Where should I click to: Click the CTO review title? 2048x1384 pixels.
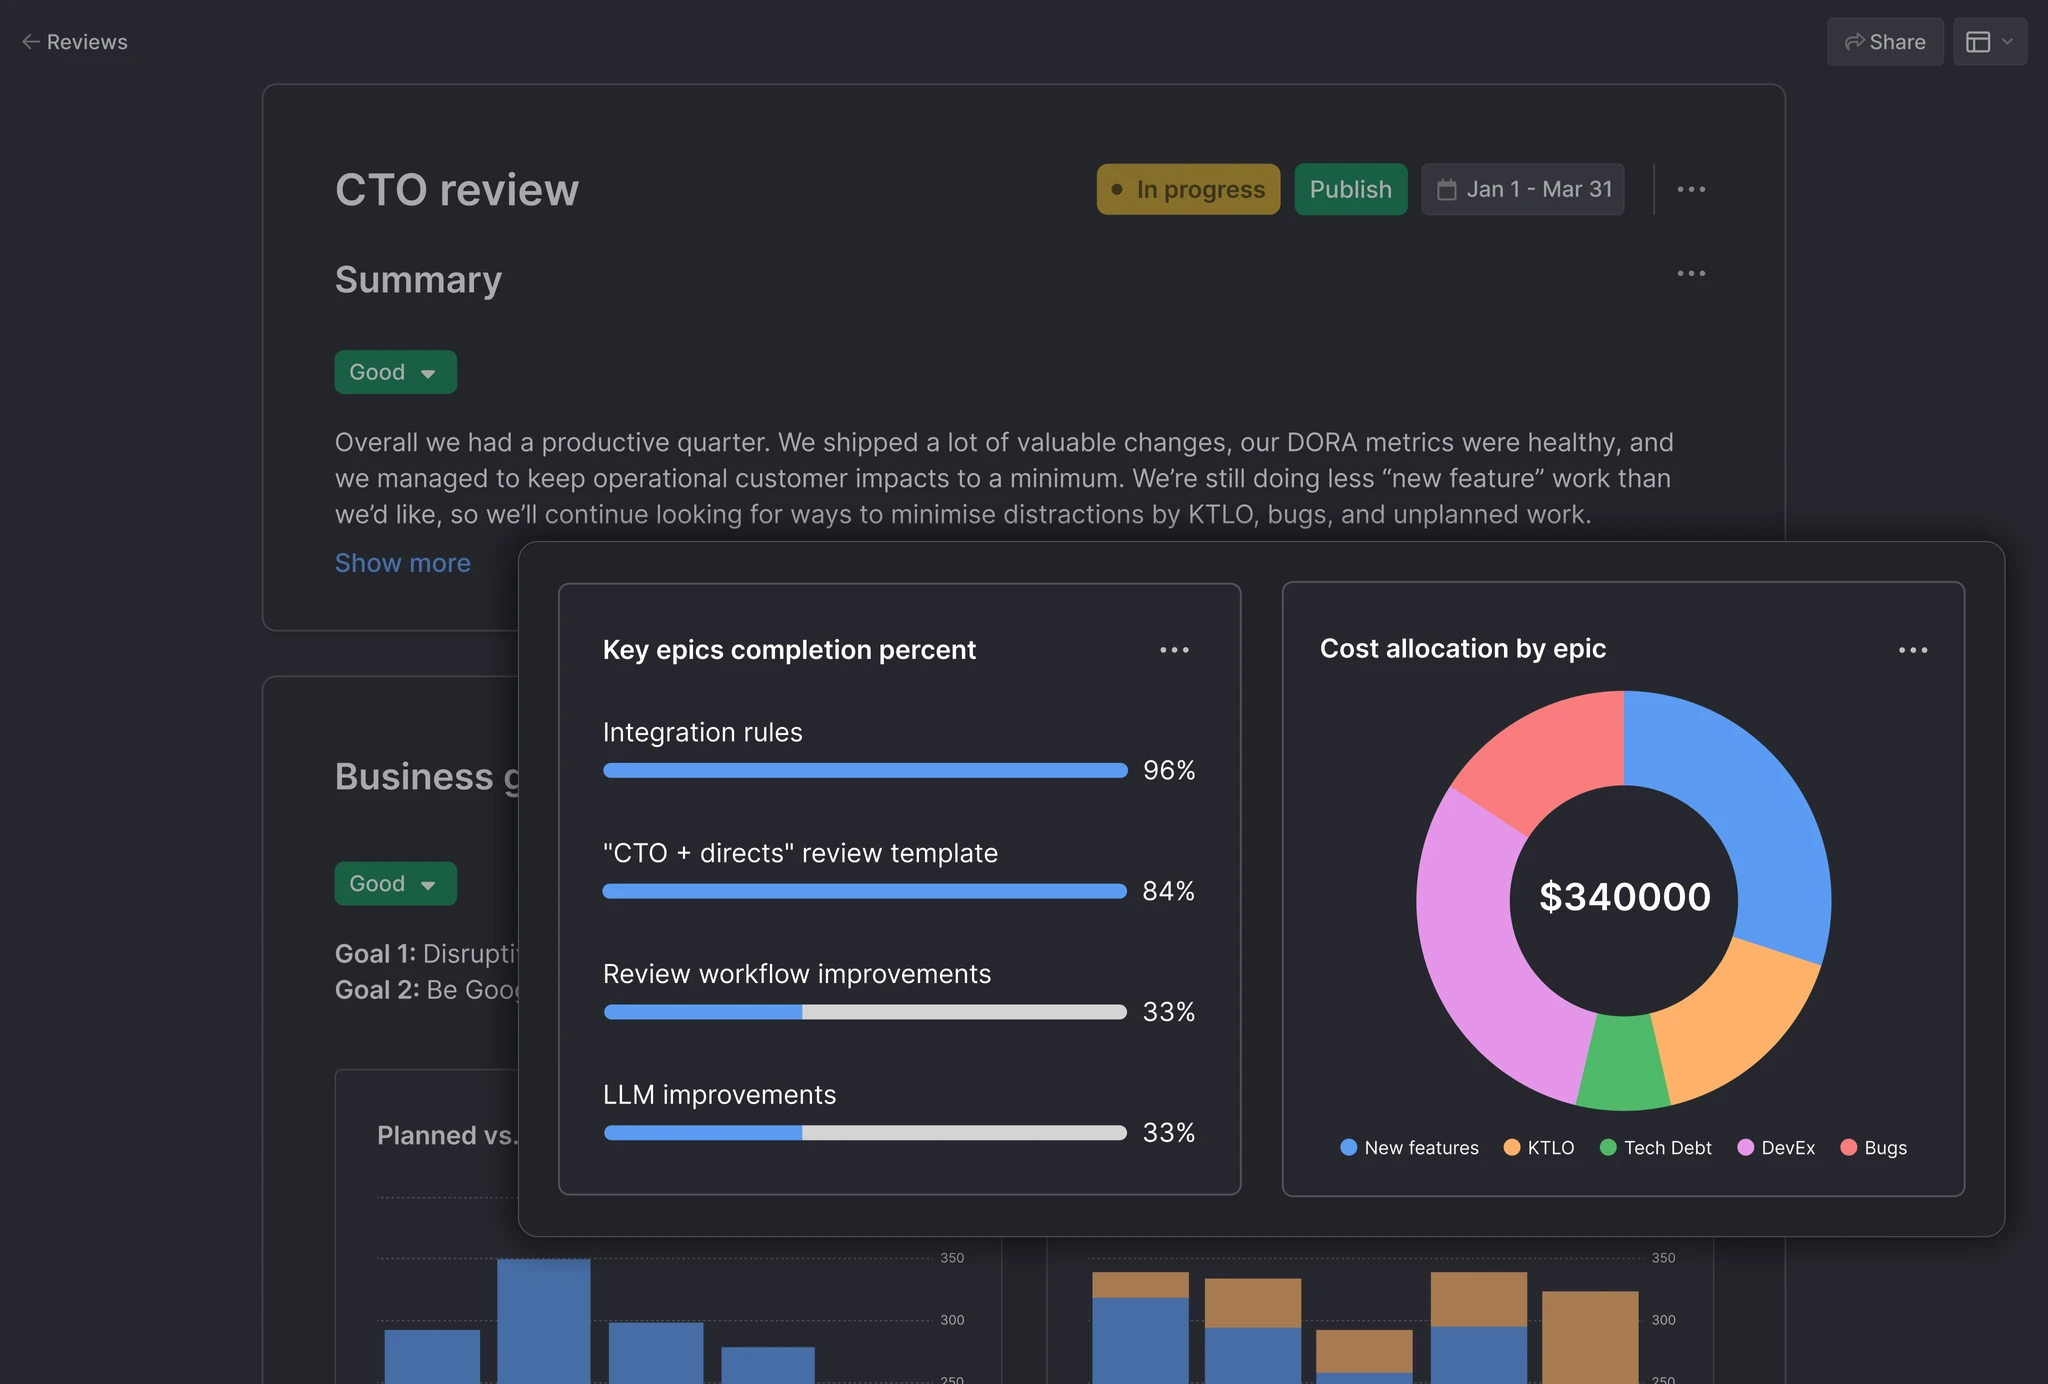click(x=457, y=190)
